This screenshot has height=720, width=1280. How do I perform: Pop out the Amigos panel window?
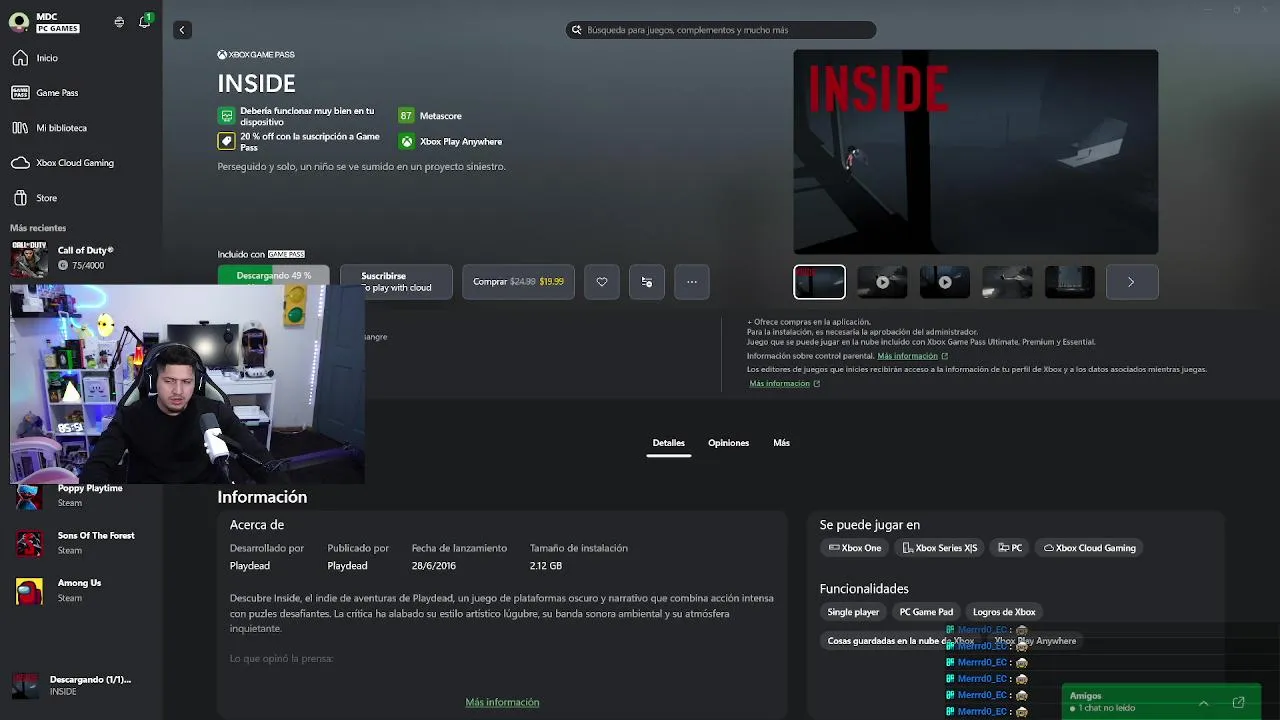(1238, 703)
